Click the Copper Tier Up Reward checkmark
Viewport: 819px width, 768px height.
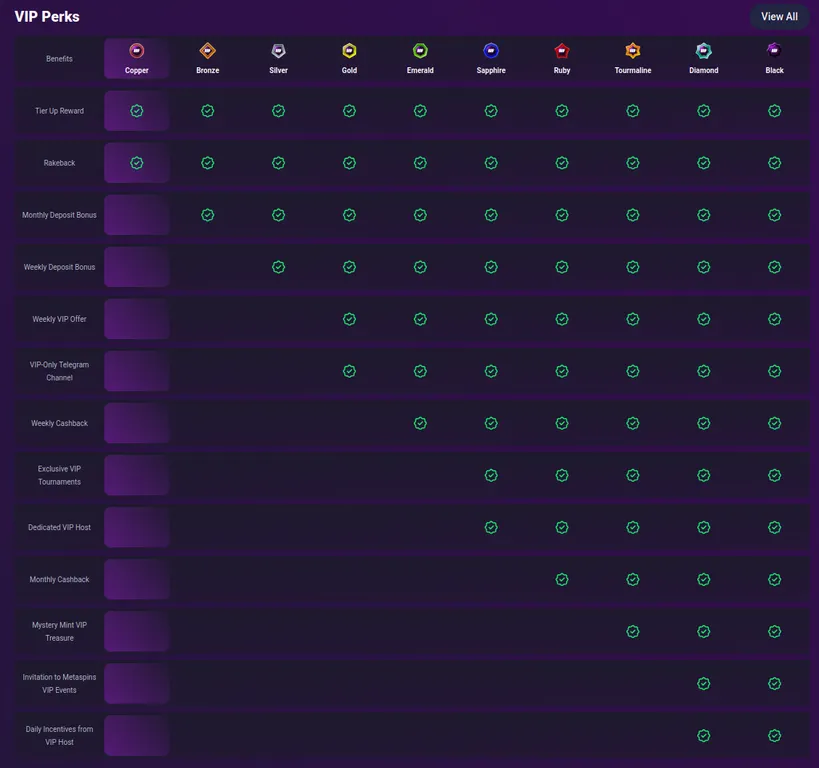point(137,111)
